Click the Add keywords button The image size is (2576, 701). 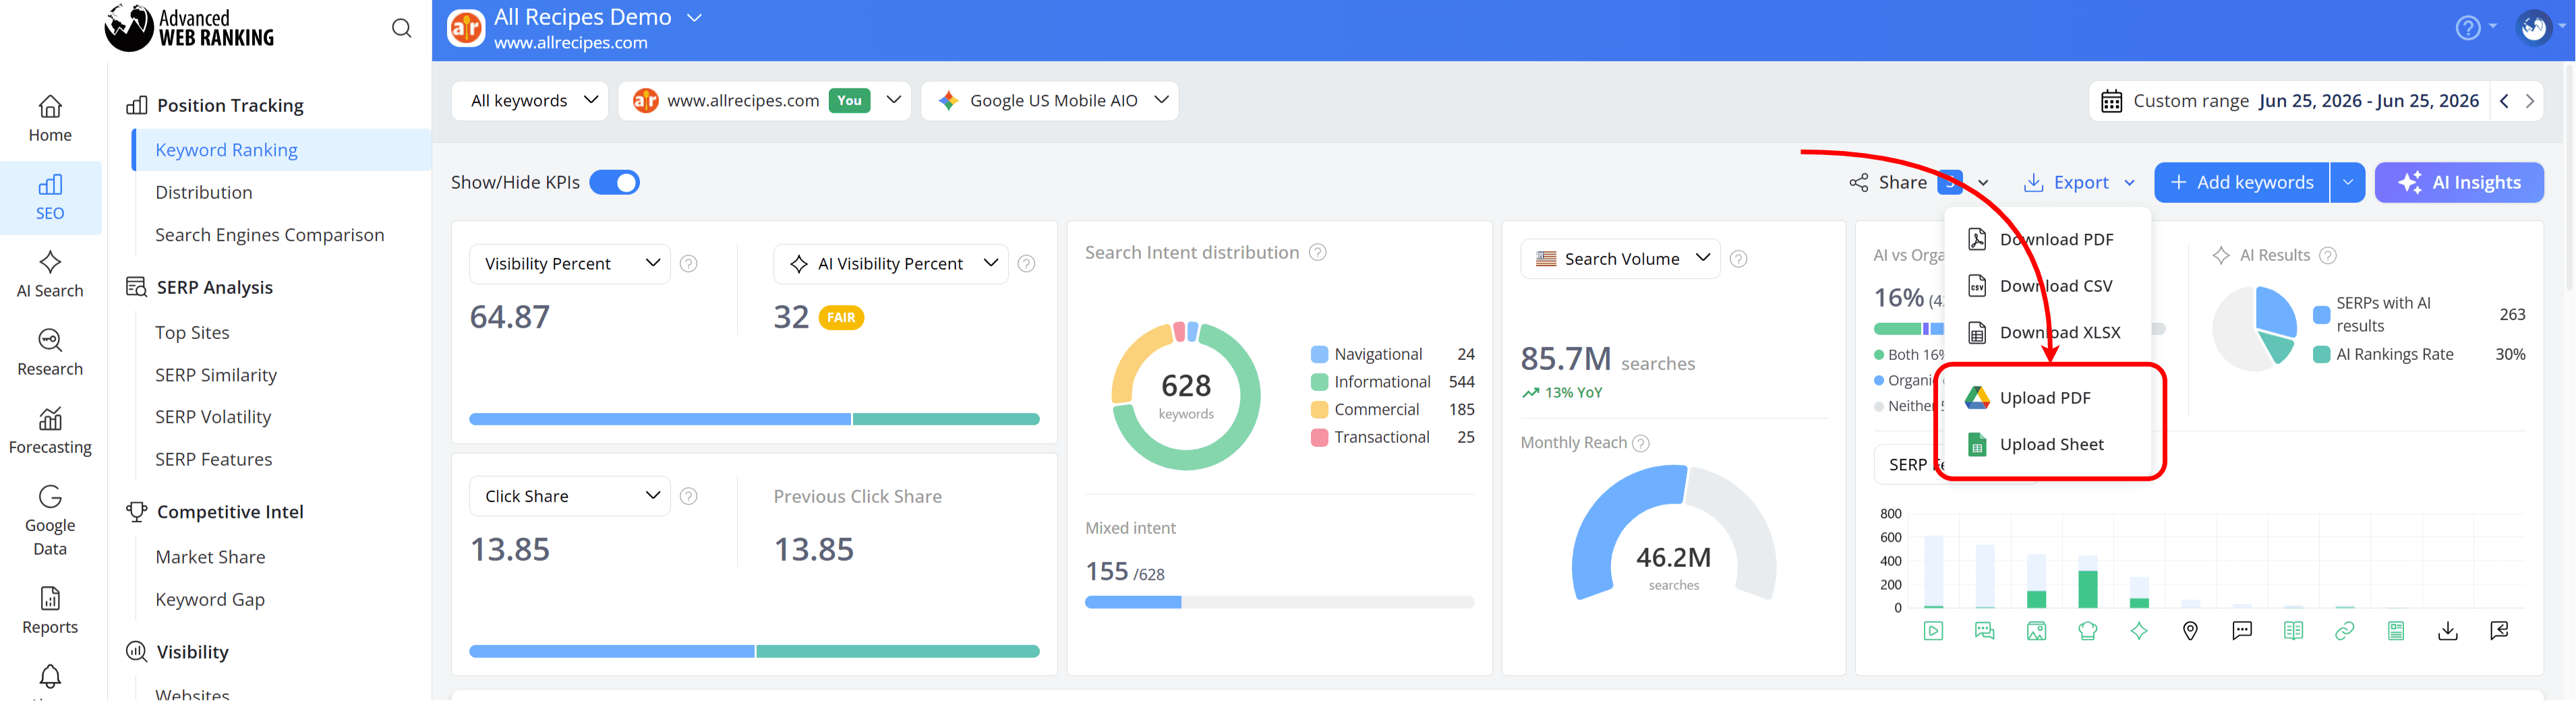tap(2241, 183)
